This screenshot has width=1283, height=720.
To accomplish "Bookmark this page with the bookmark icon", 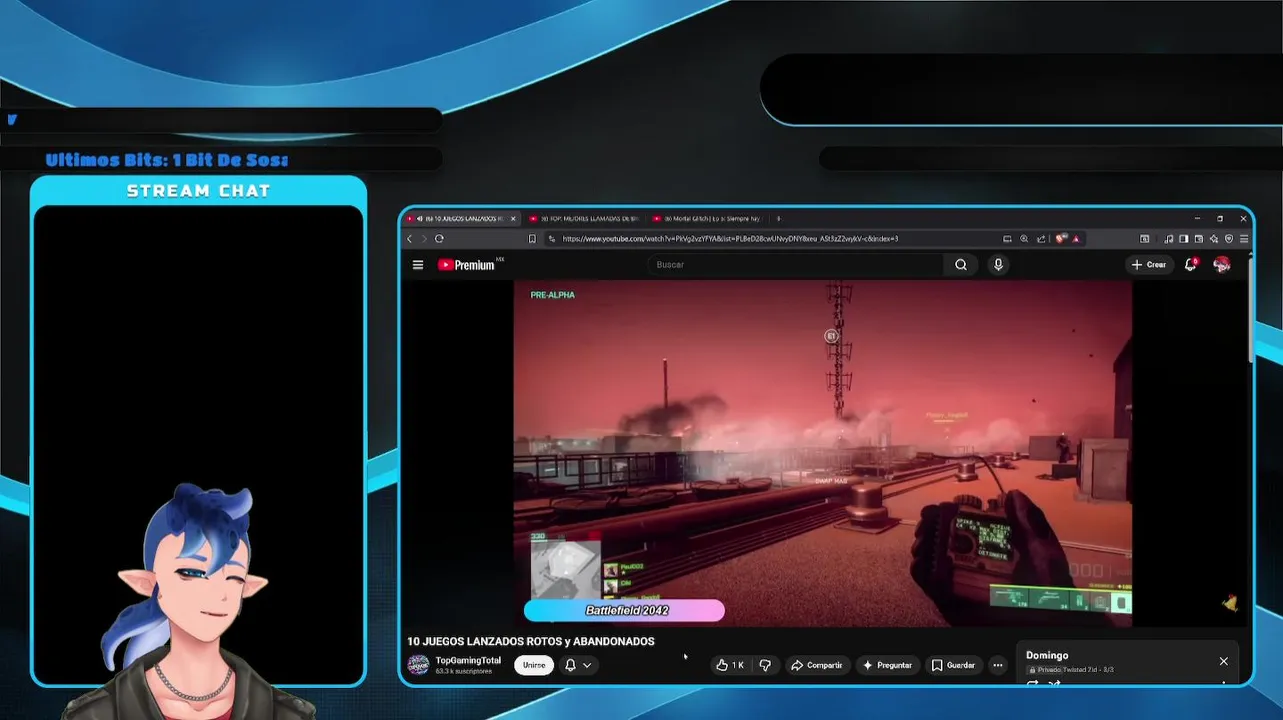I will pos(532,239).
